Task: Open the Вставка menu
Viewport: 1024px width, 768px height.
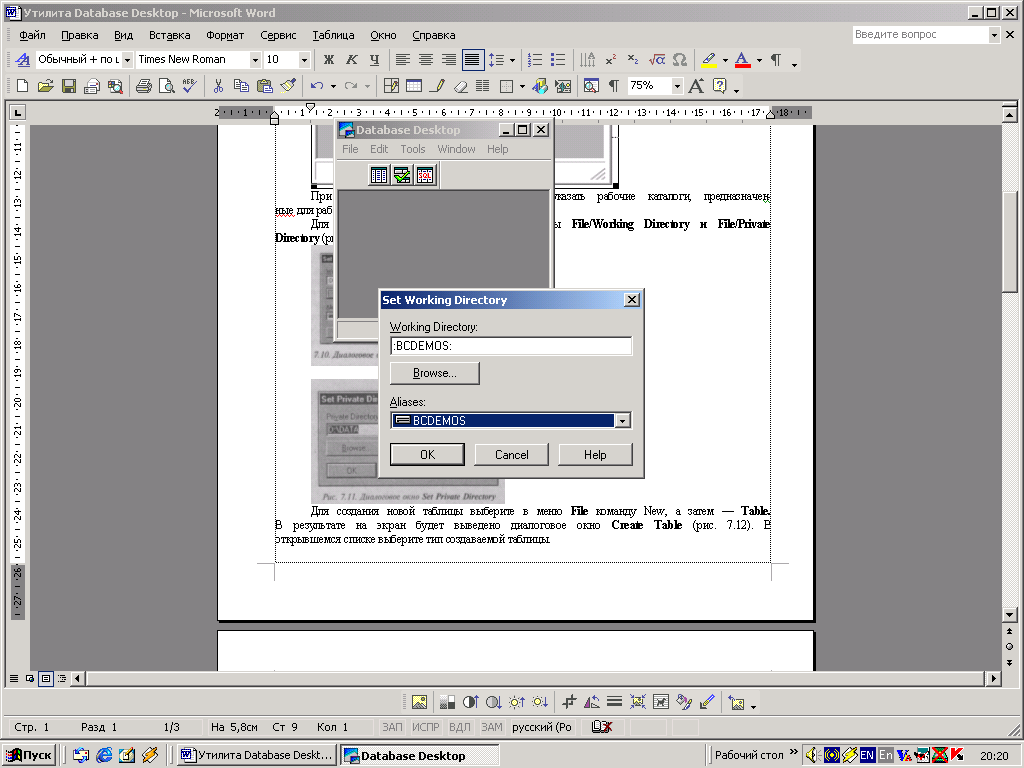Action: point(170,35)
